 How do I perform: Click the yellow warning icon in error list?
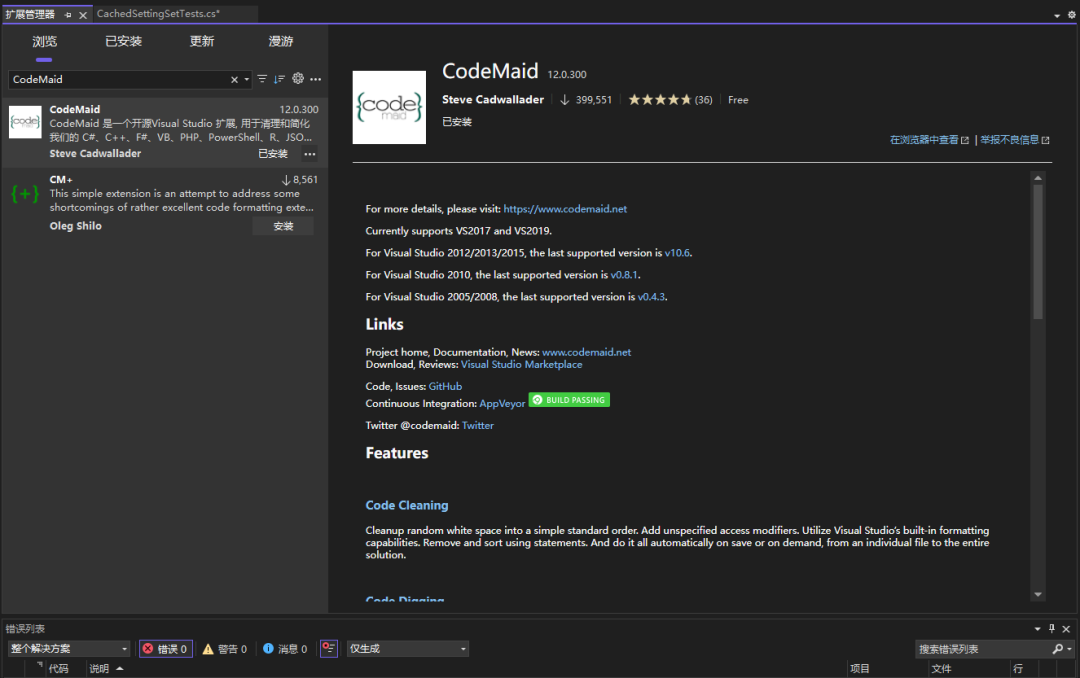[207, 648]
